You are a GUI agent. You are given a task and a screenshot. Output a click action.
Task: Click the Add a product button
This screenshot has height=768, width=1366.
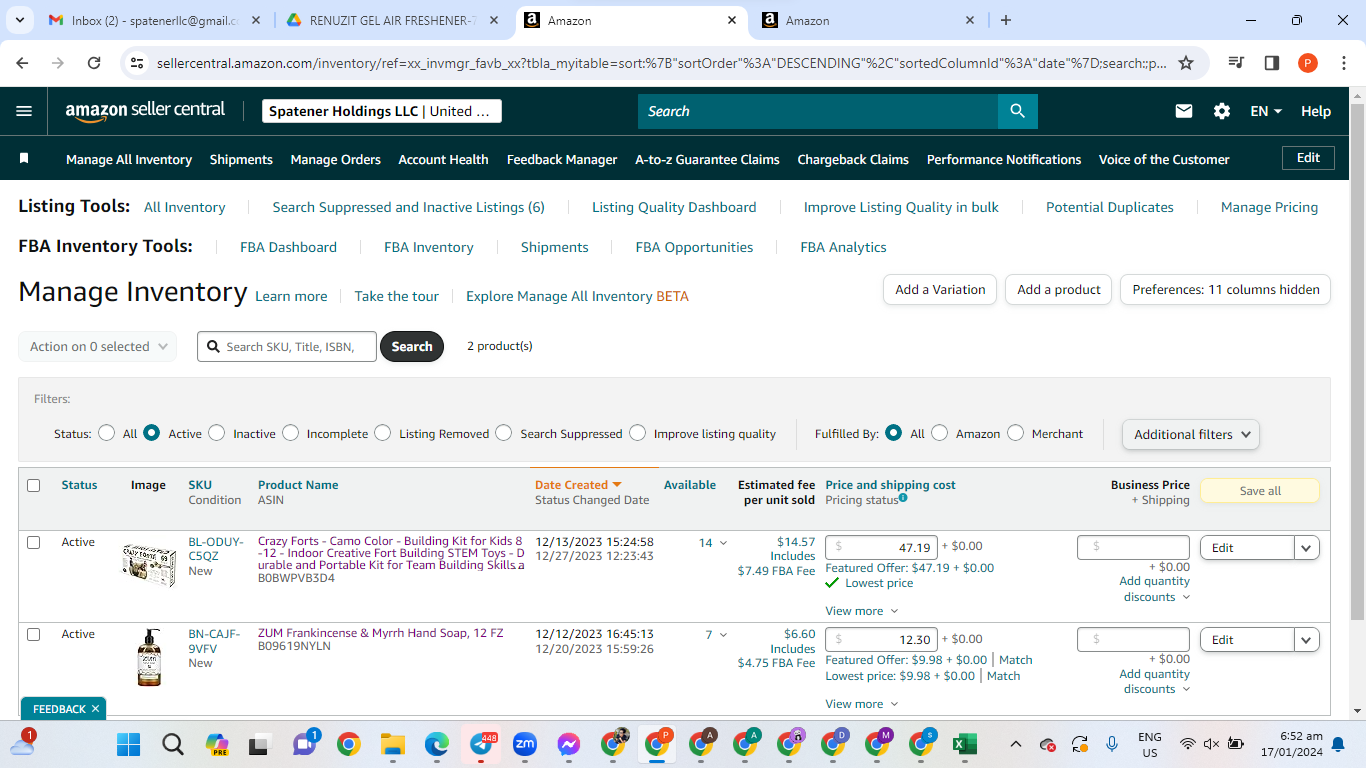[x=1059, y=289]
